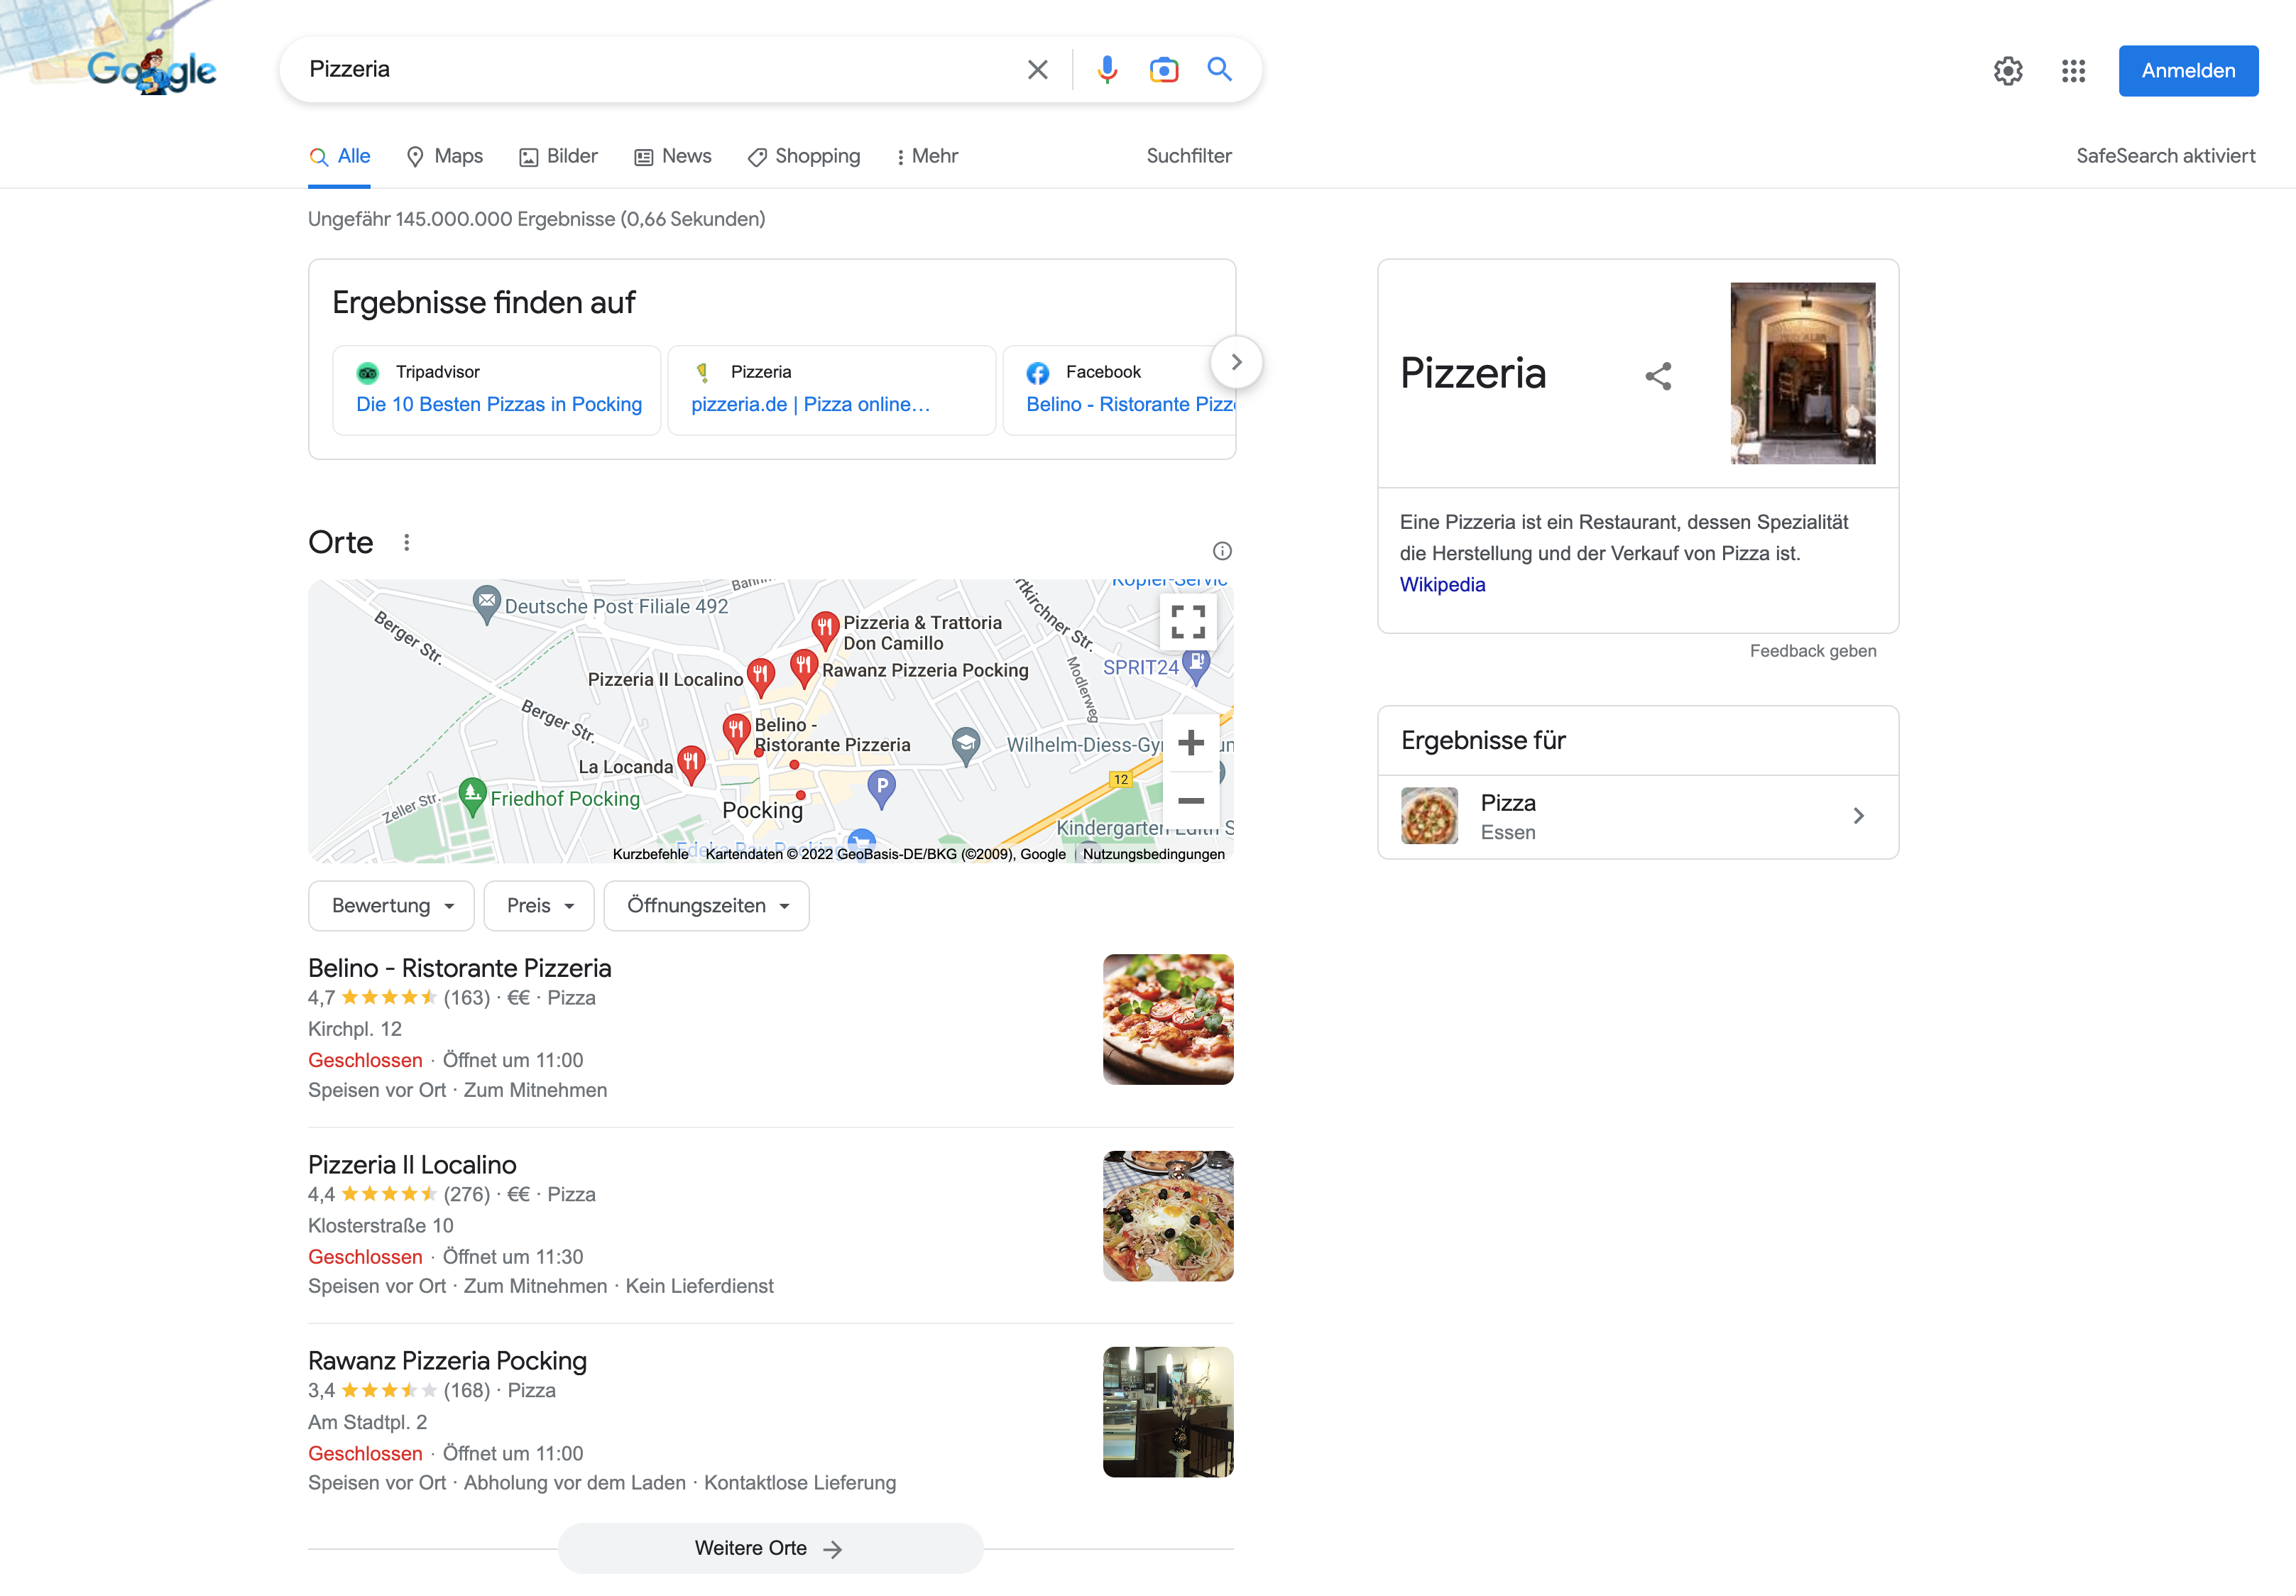Click the Anmelden sign-in button
2296x1596 pixels.
click(x=2188, y=71)
